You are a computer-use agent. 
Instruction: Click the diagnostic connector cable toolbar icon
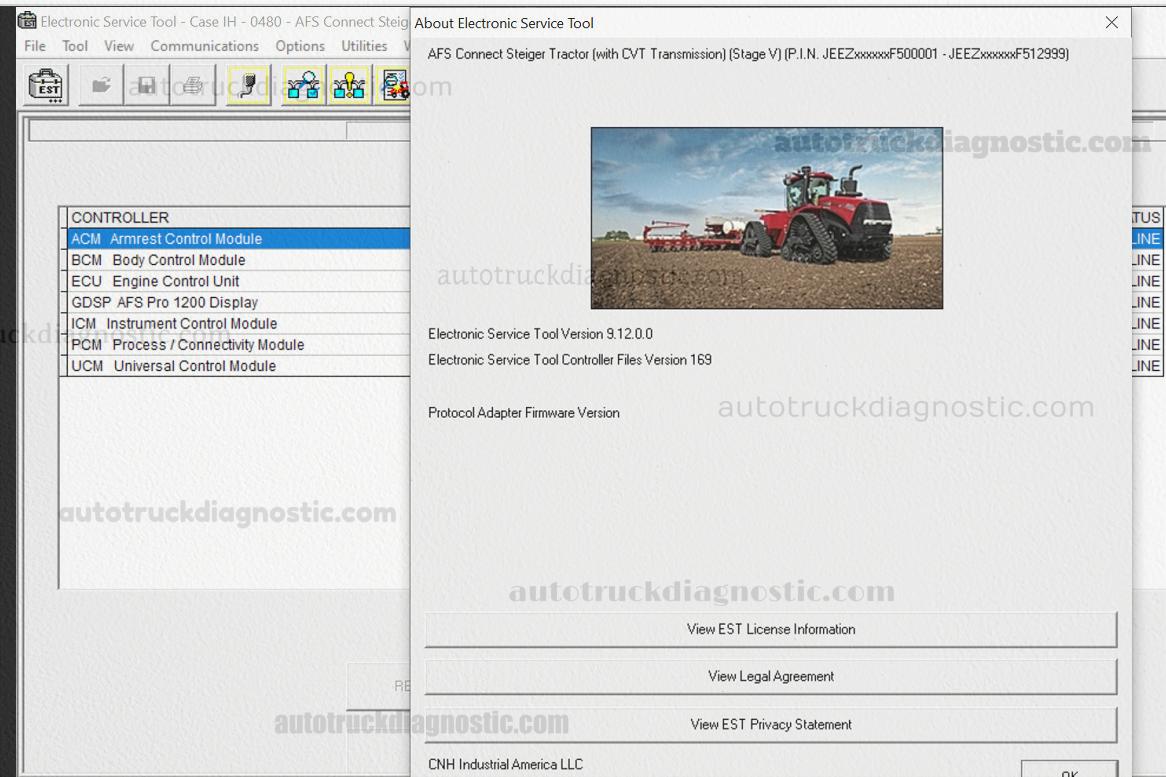tap(248, 86)
